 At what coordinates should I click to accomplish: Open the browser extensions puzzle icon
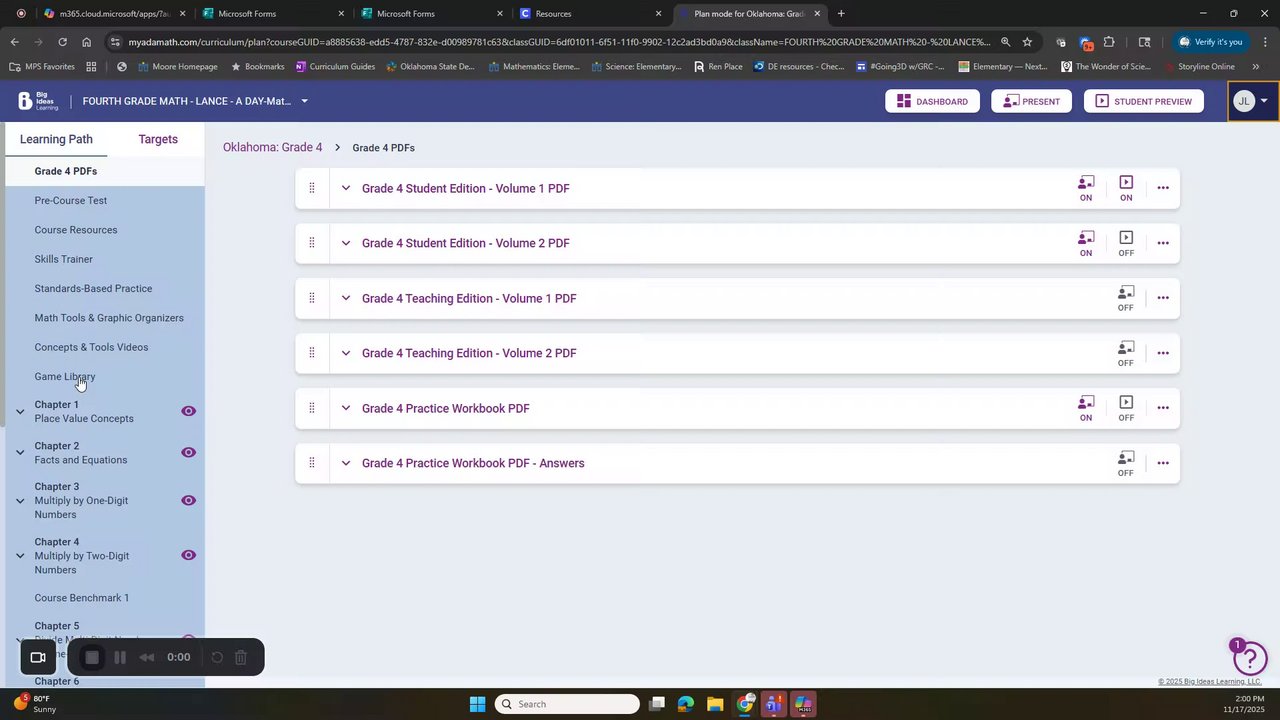coord(1109,42)
